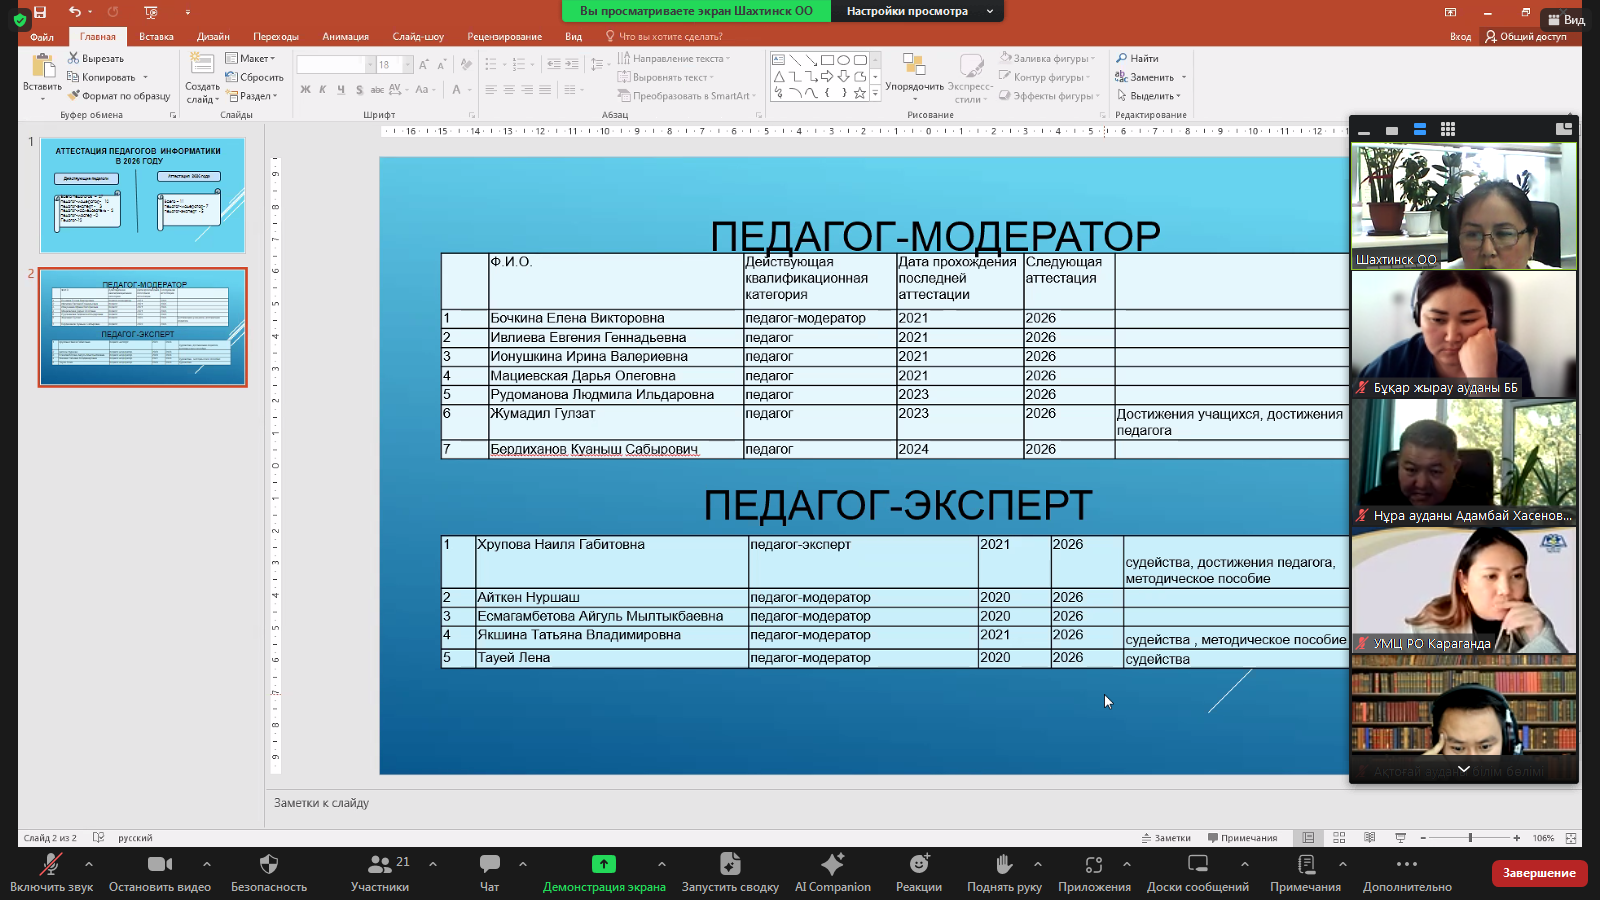Click the Zoom Chat icon
The width and height of the screenshot is (1600, 900).
tap(489, 865)
